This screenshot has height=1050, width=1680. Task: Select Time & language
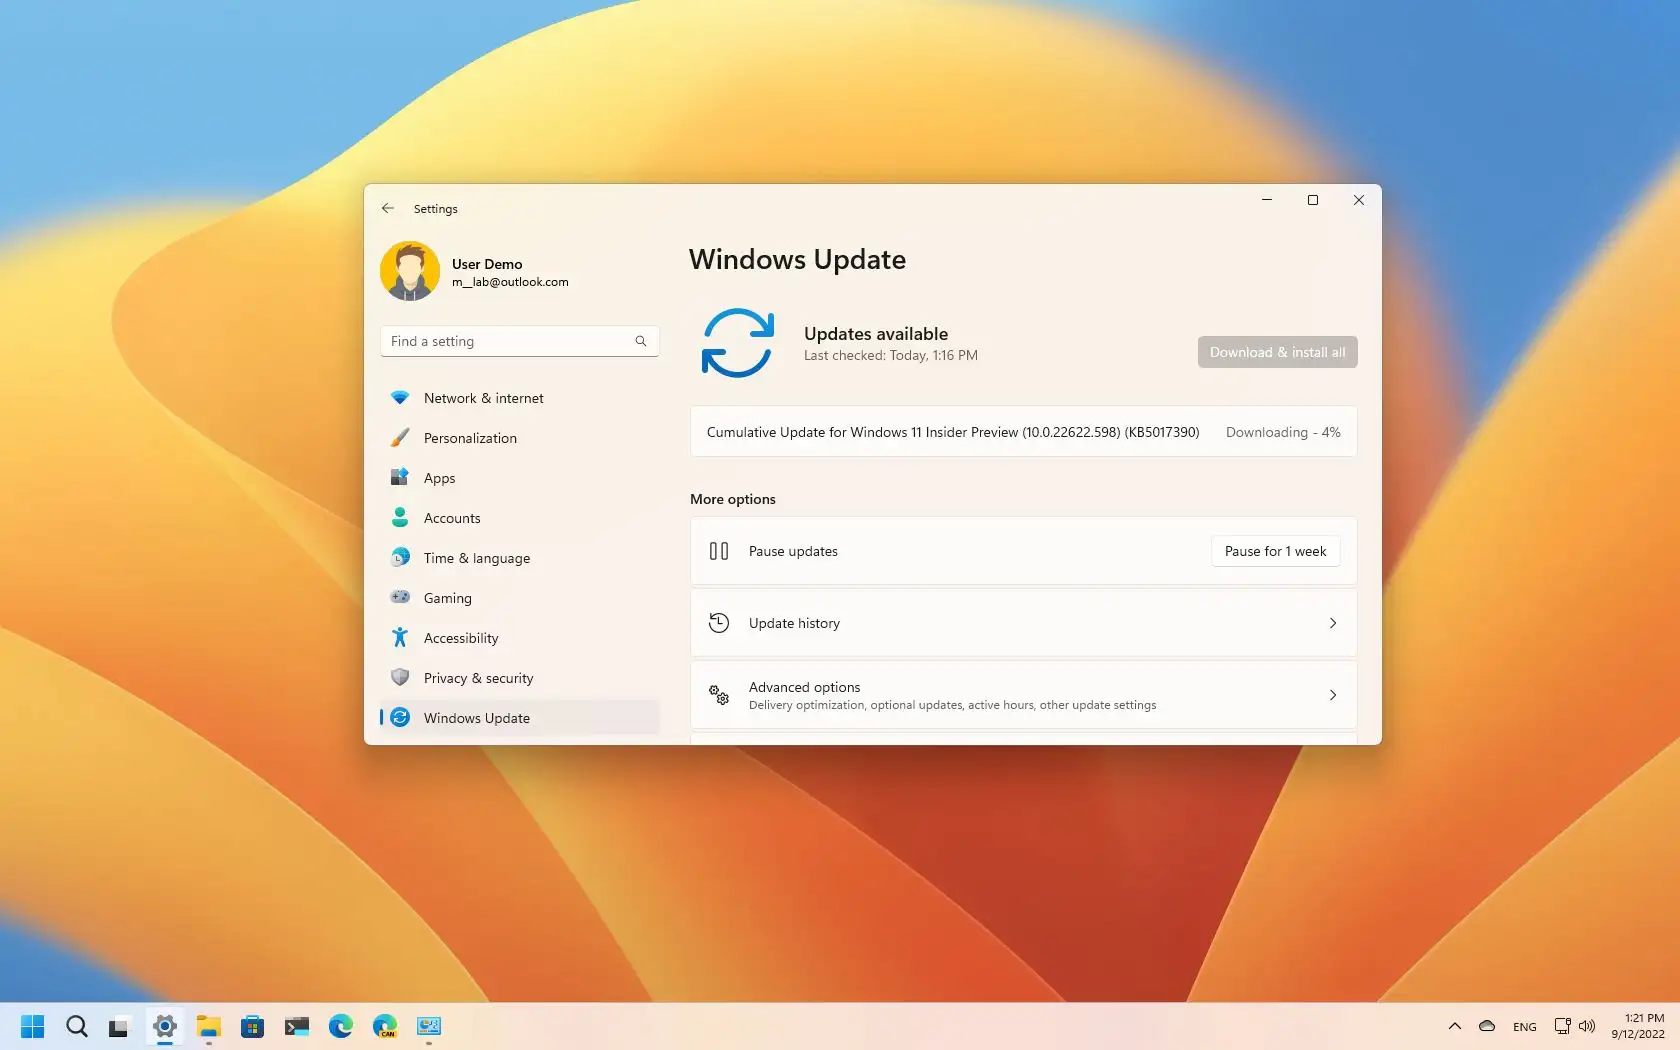pos(519,558)
